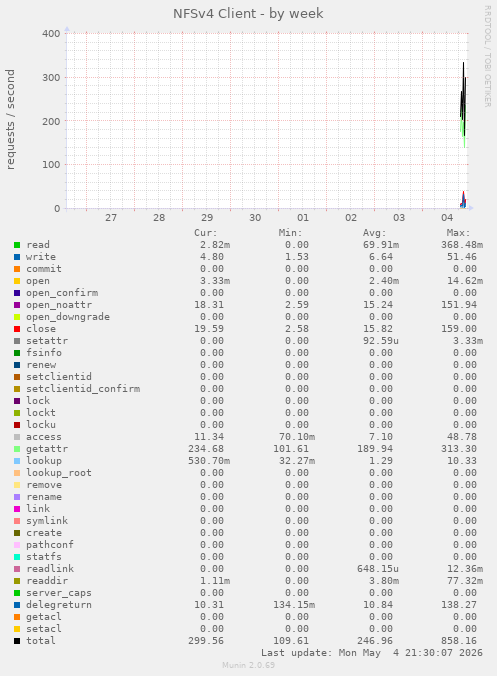Click the Munin 2.0.69 footer text
Viewport: 497px width, 676px height.
pyautogui.click(x=248, y=665)
